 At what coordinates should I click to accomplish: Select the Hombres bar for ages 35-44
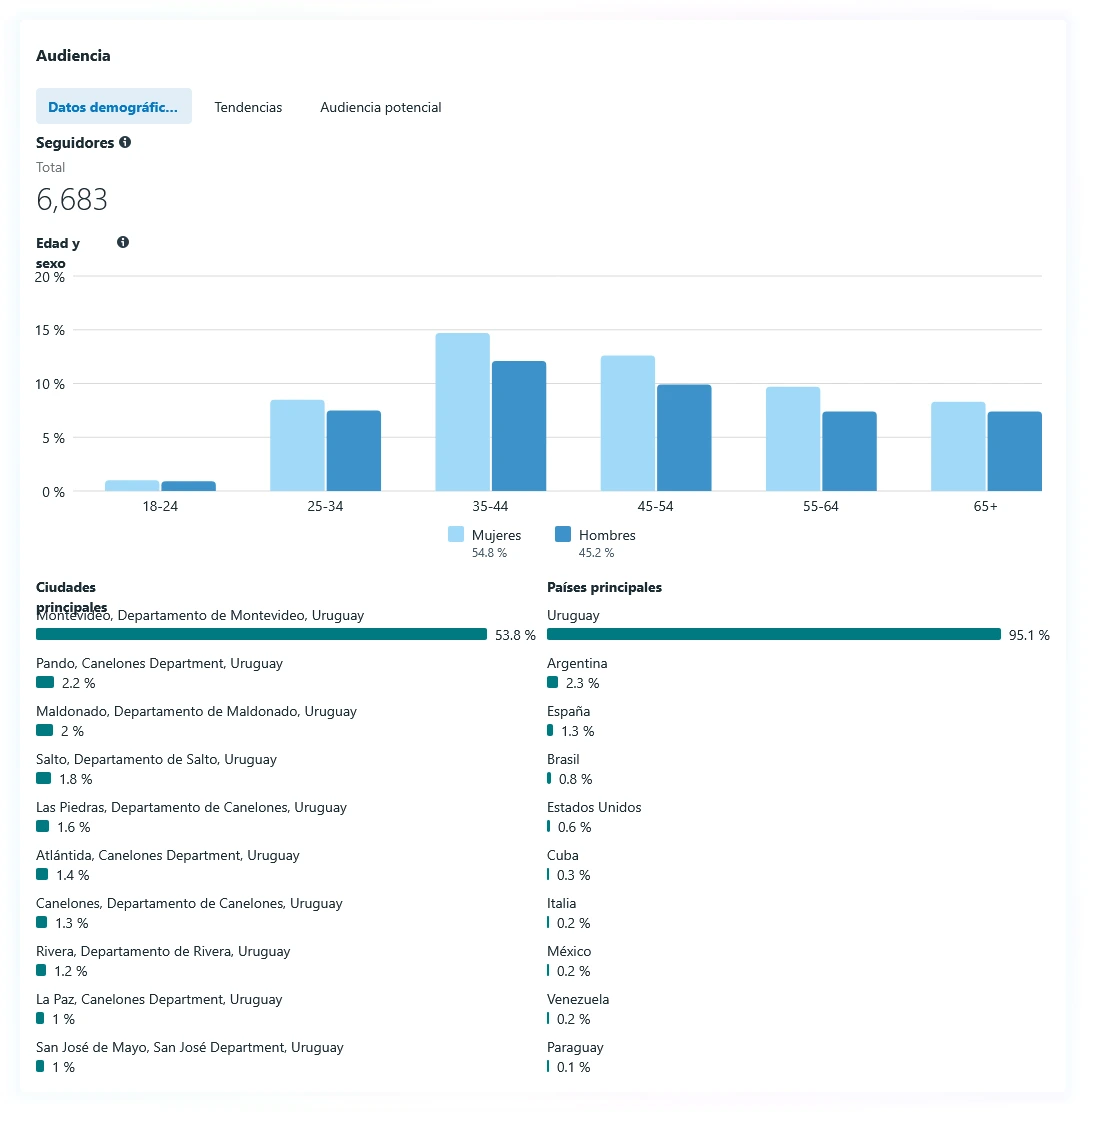coord(519,426)
